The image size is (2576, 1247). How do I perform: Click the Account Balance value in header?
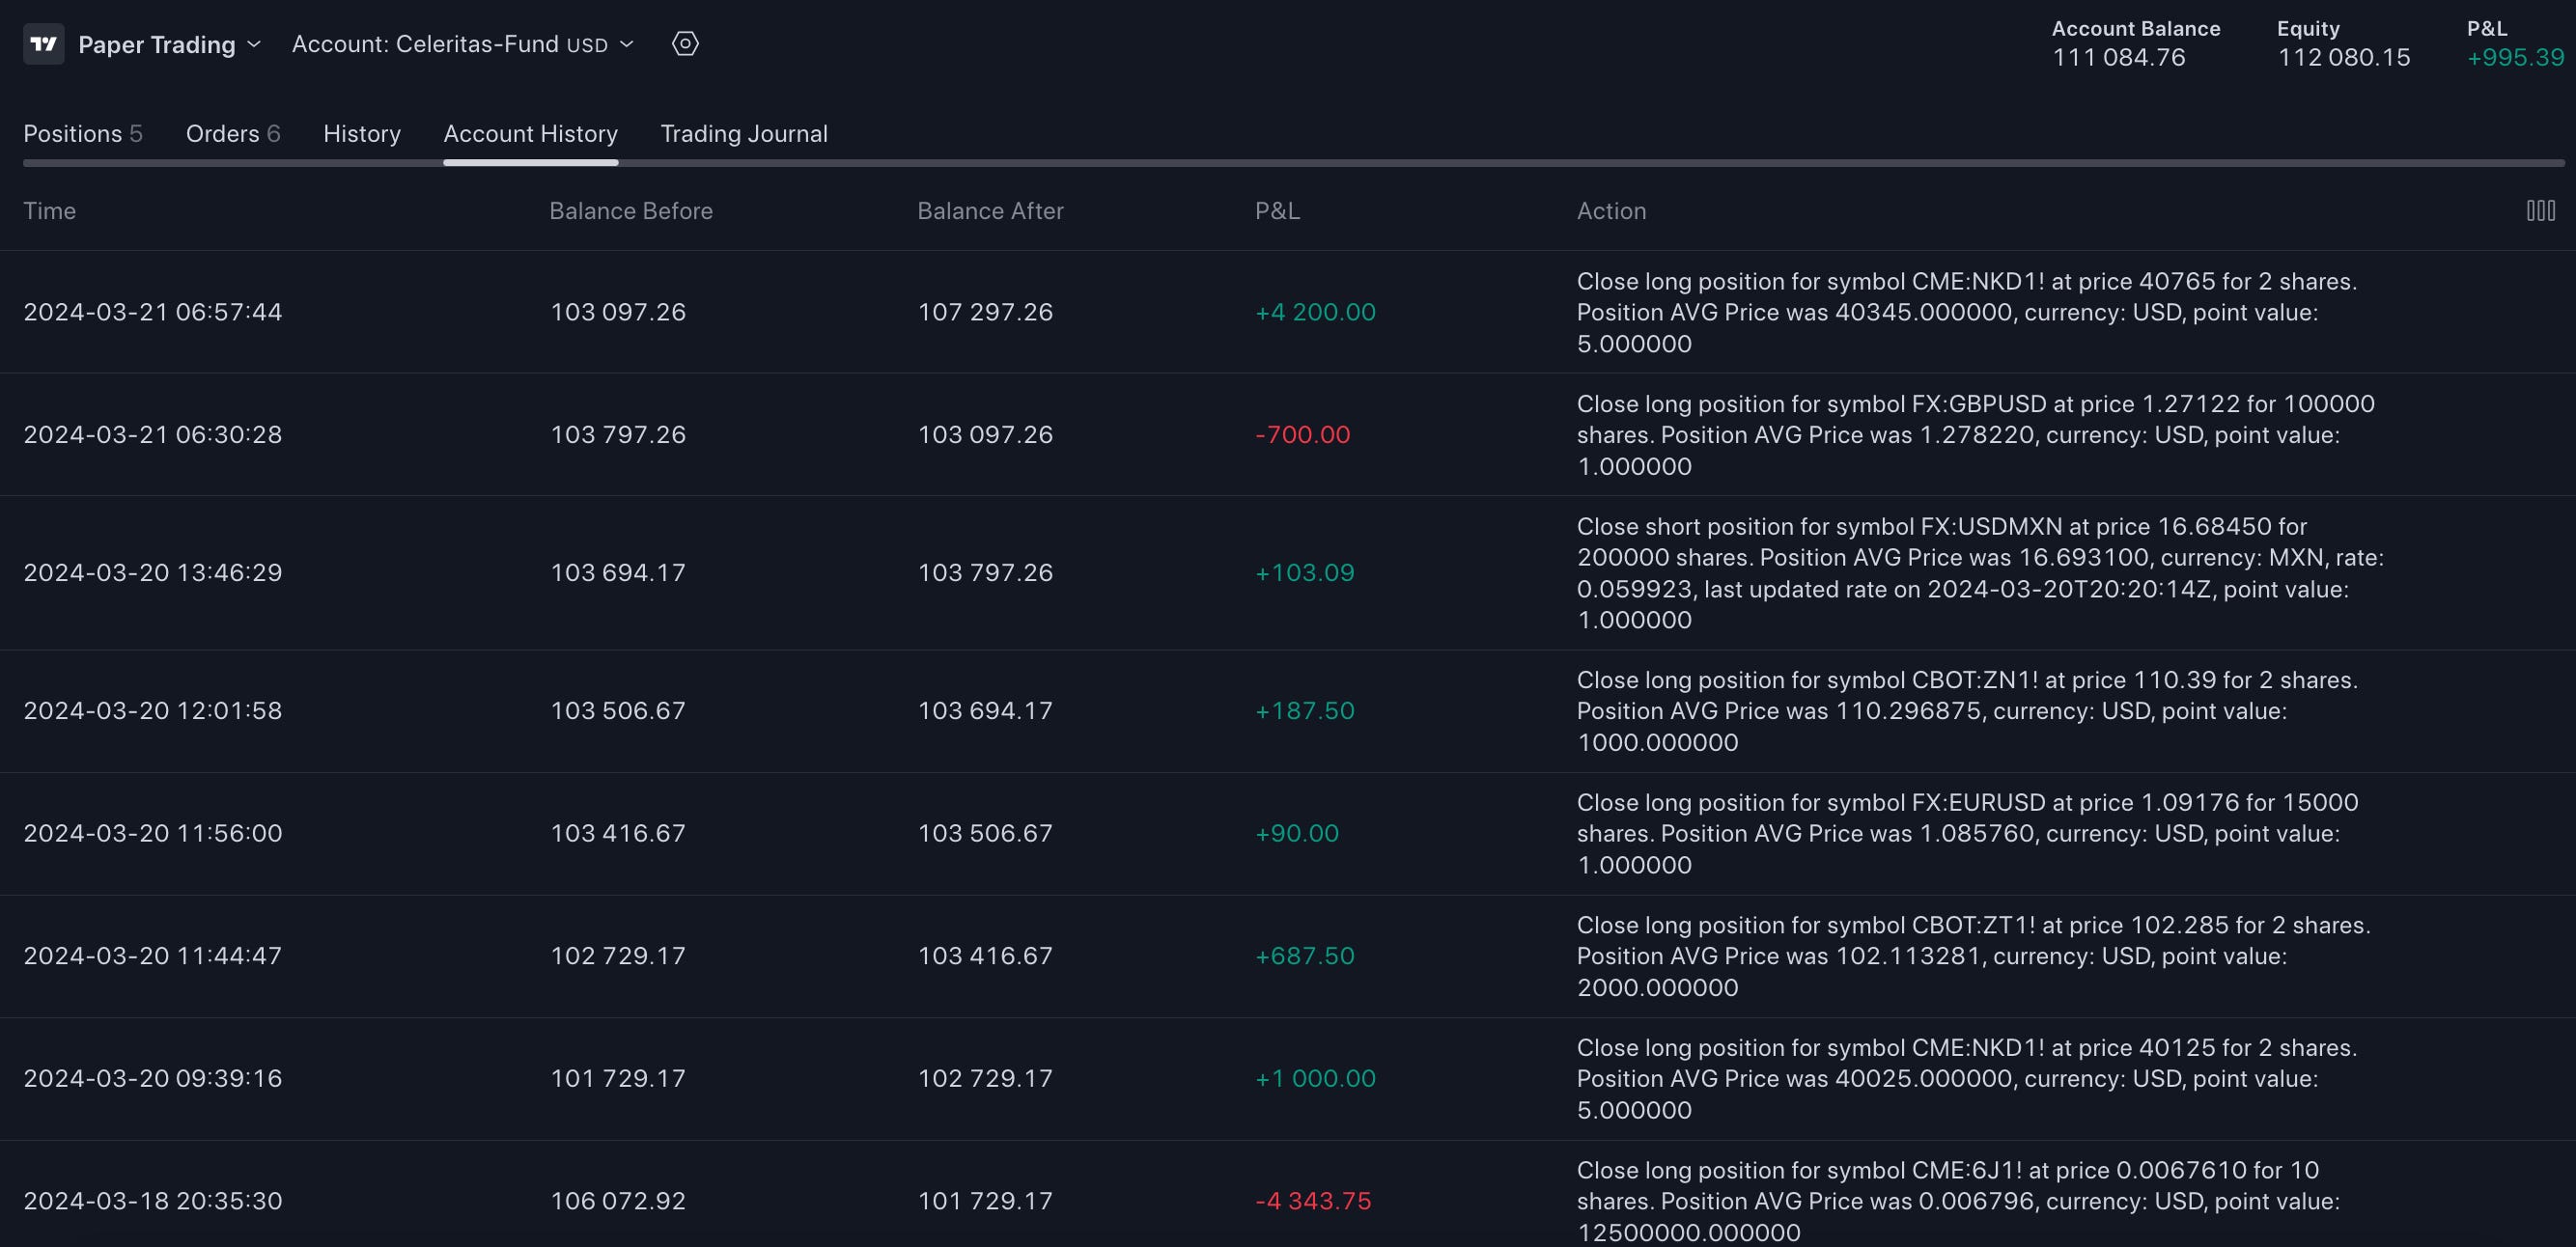[2118, 58]
